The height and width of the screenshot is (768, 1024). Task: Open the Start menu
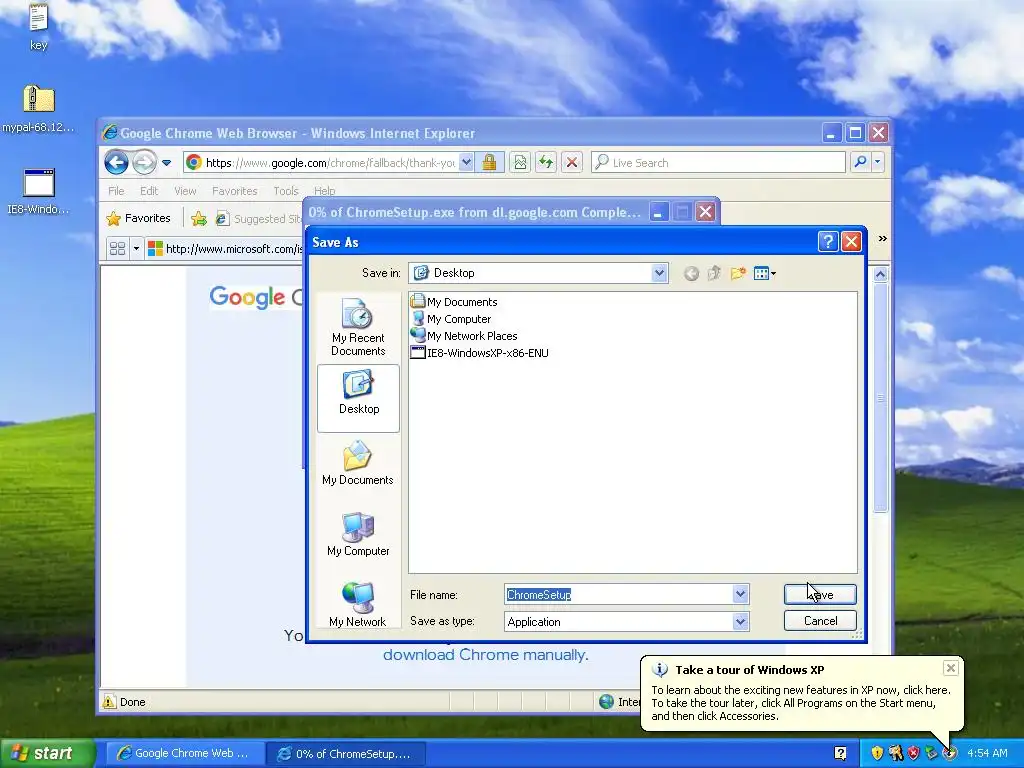(x=47, y=753)
